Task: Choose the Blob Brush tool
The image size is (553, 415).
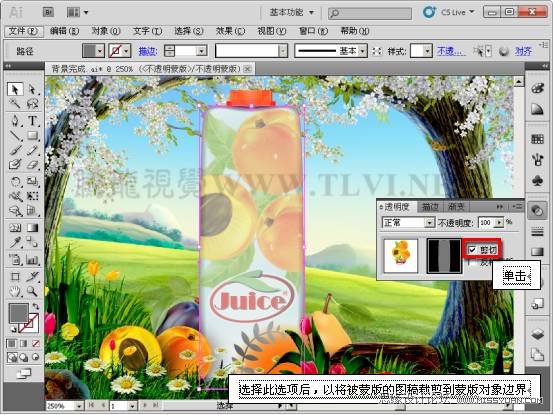Action: [15, 165]
